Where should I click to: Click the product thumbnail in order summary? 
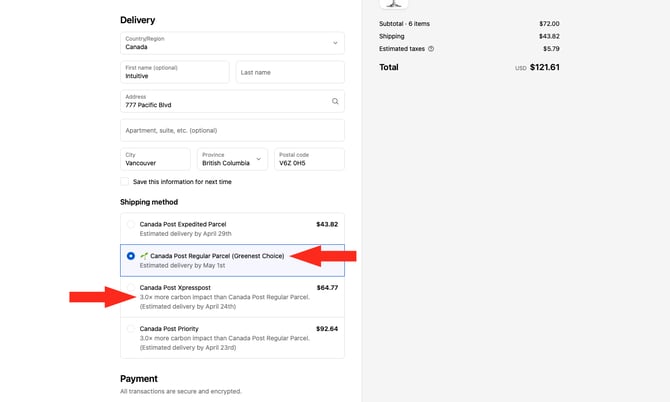pyautogui.click(x=394, y=4)
